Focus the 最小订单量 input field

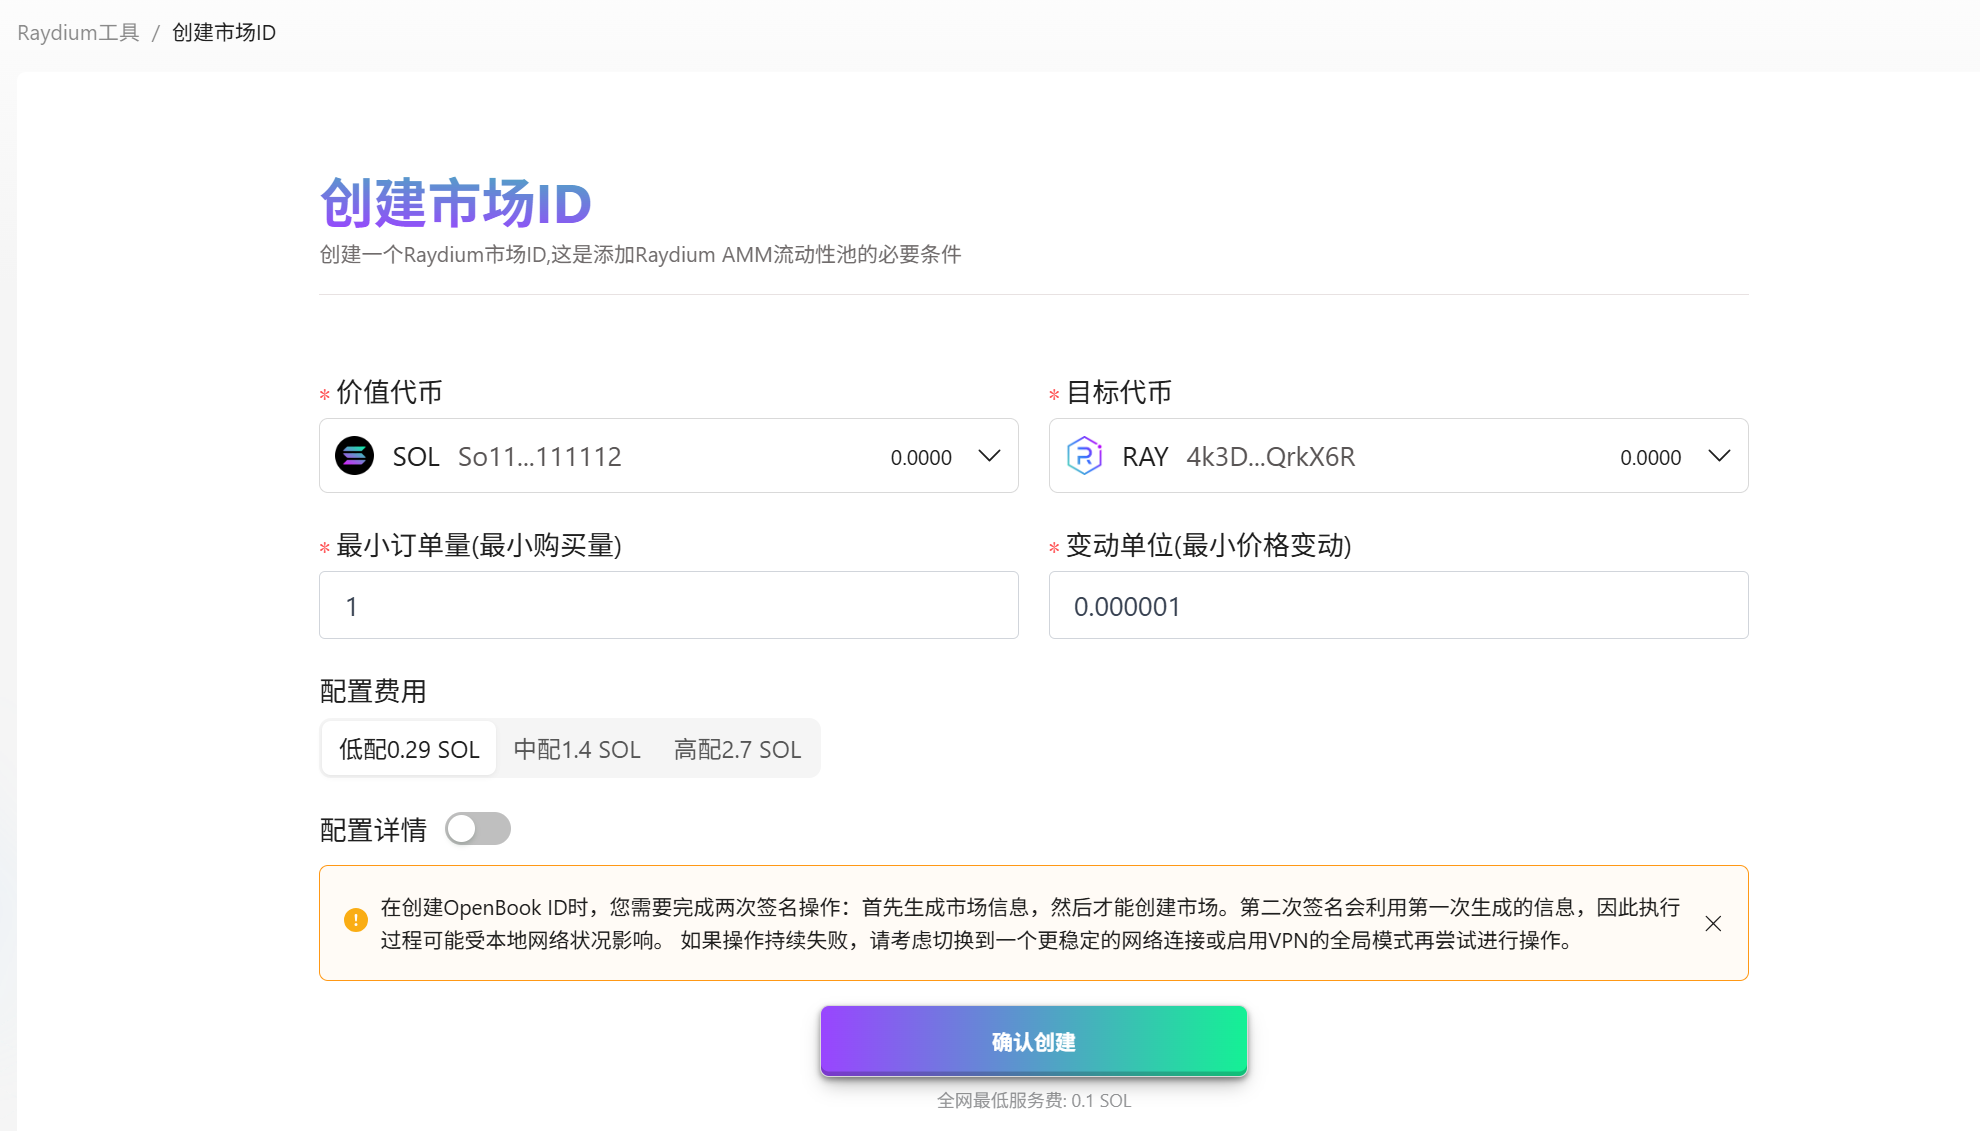[668, 605]
